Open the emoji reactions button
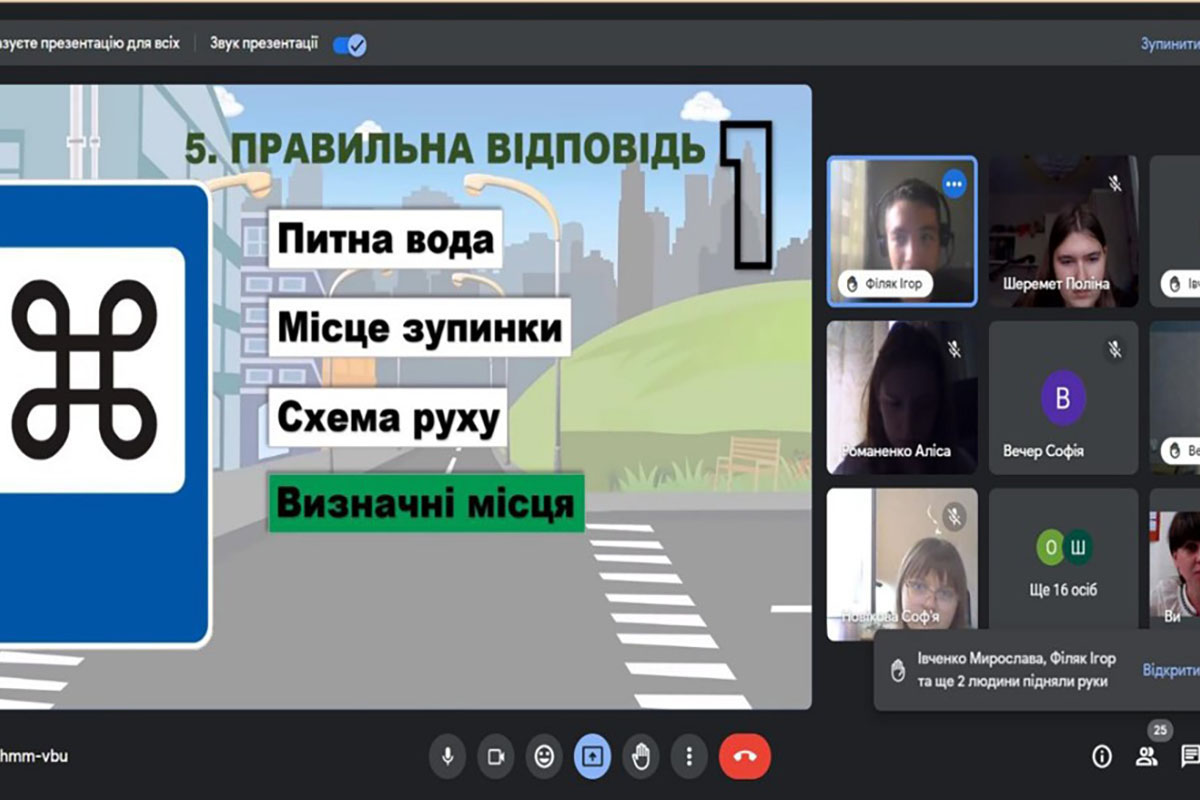Screen dimensions: 1200x800 click(x=544, y=756)
